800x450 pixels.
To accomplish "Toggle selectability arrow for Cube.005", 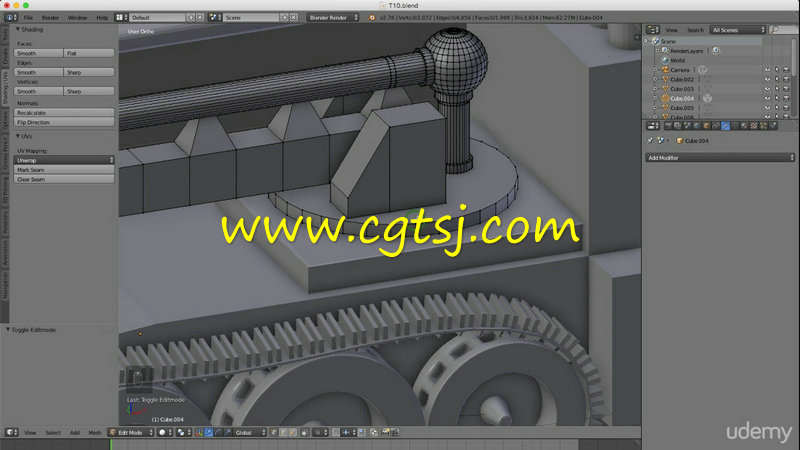I will click(x=777, y=108).
